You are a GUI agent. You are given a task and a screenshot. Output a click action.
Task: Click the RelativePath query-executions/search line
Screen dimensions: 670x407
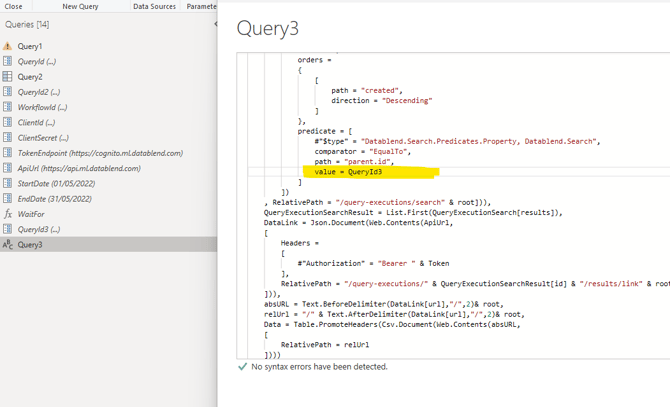[378, 202]
